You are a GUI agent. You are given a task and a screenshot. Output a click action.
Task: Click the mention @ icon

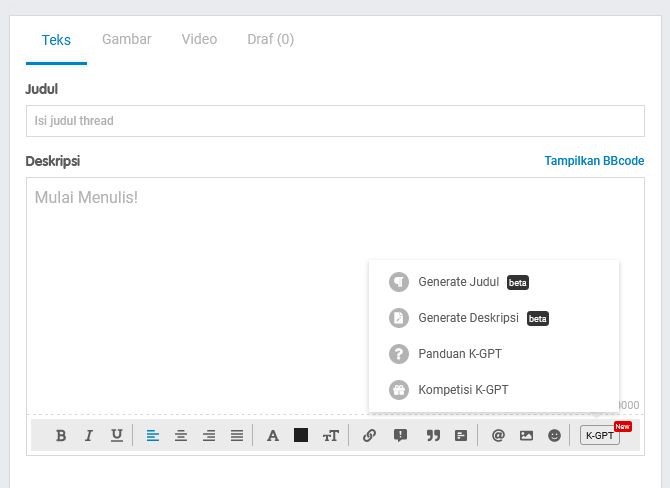pyautogui.click(x=498, y=436)
